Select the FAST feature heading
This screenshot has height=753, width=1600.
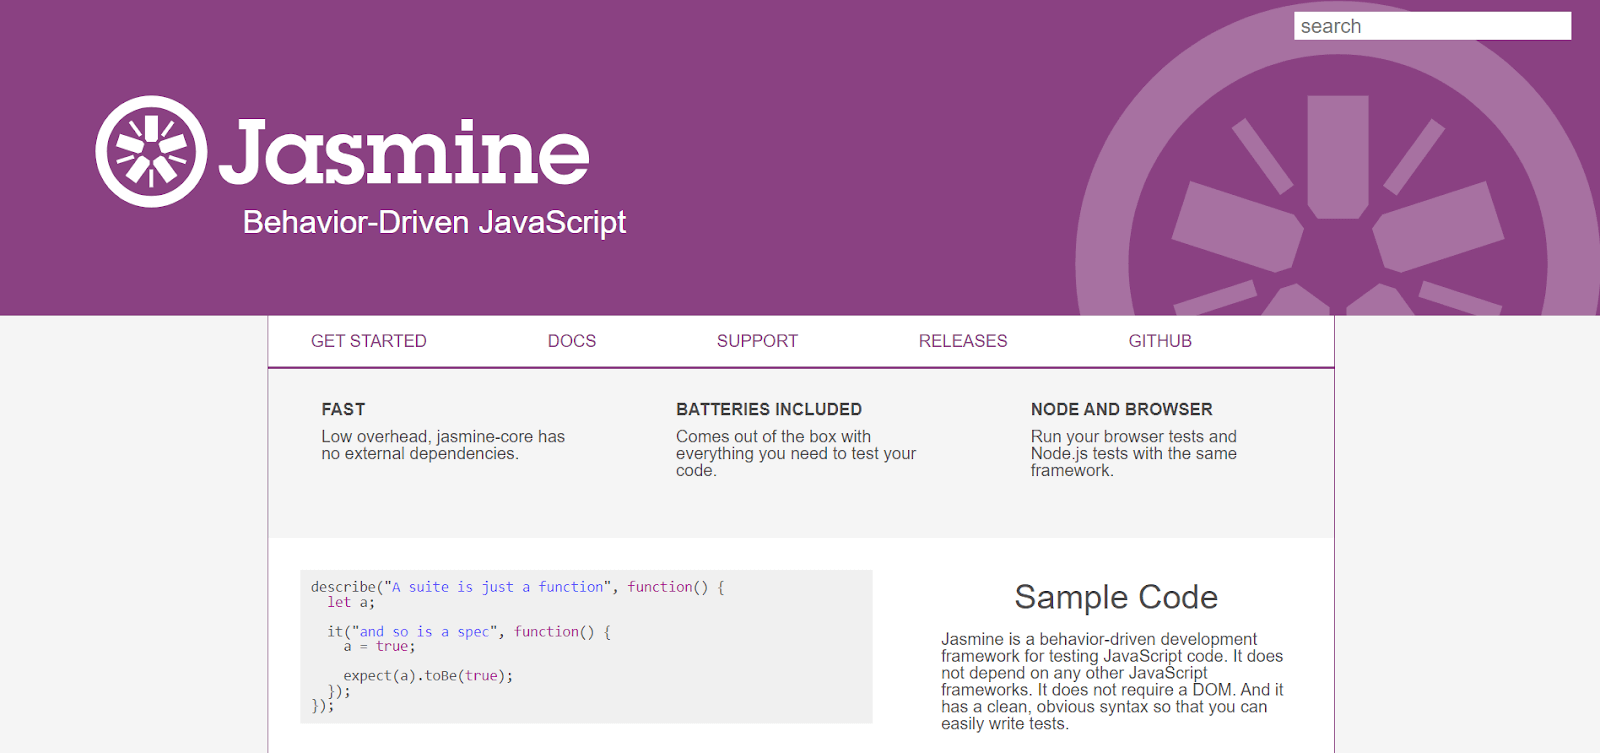tap(343, 409)
